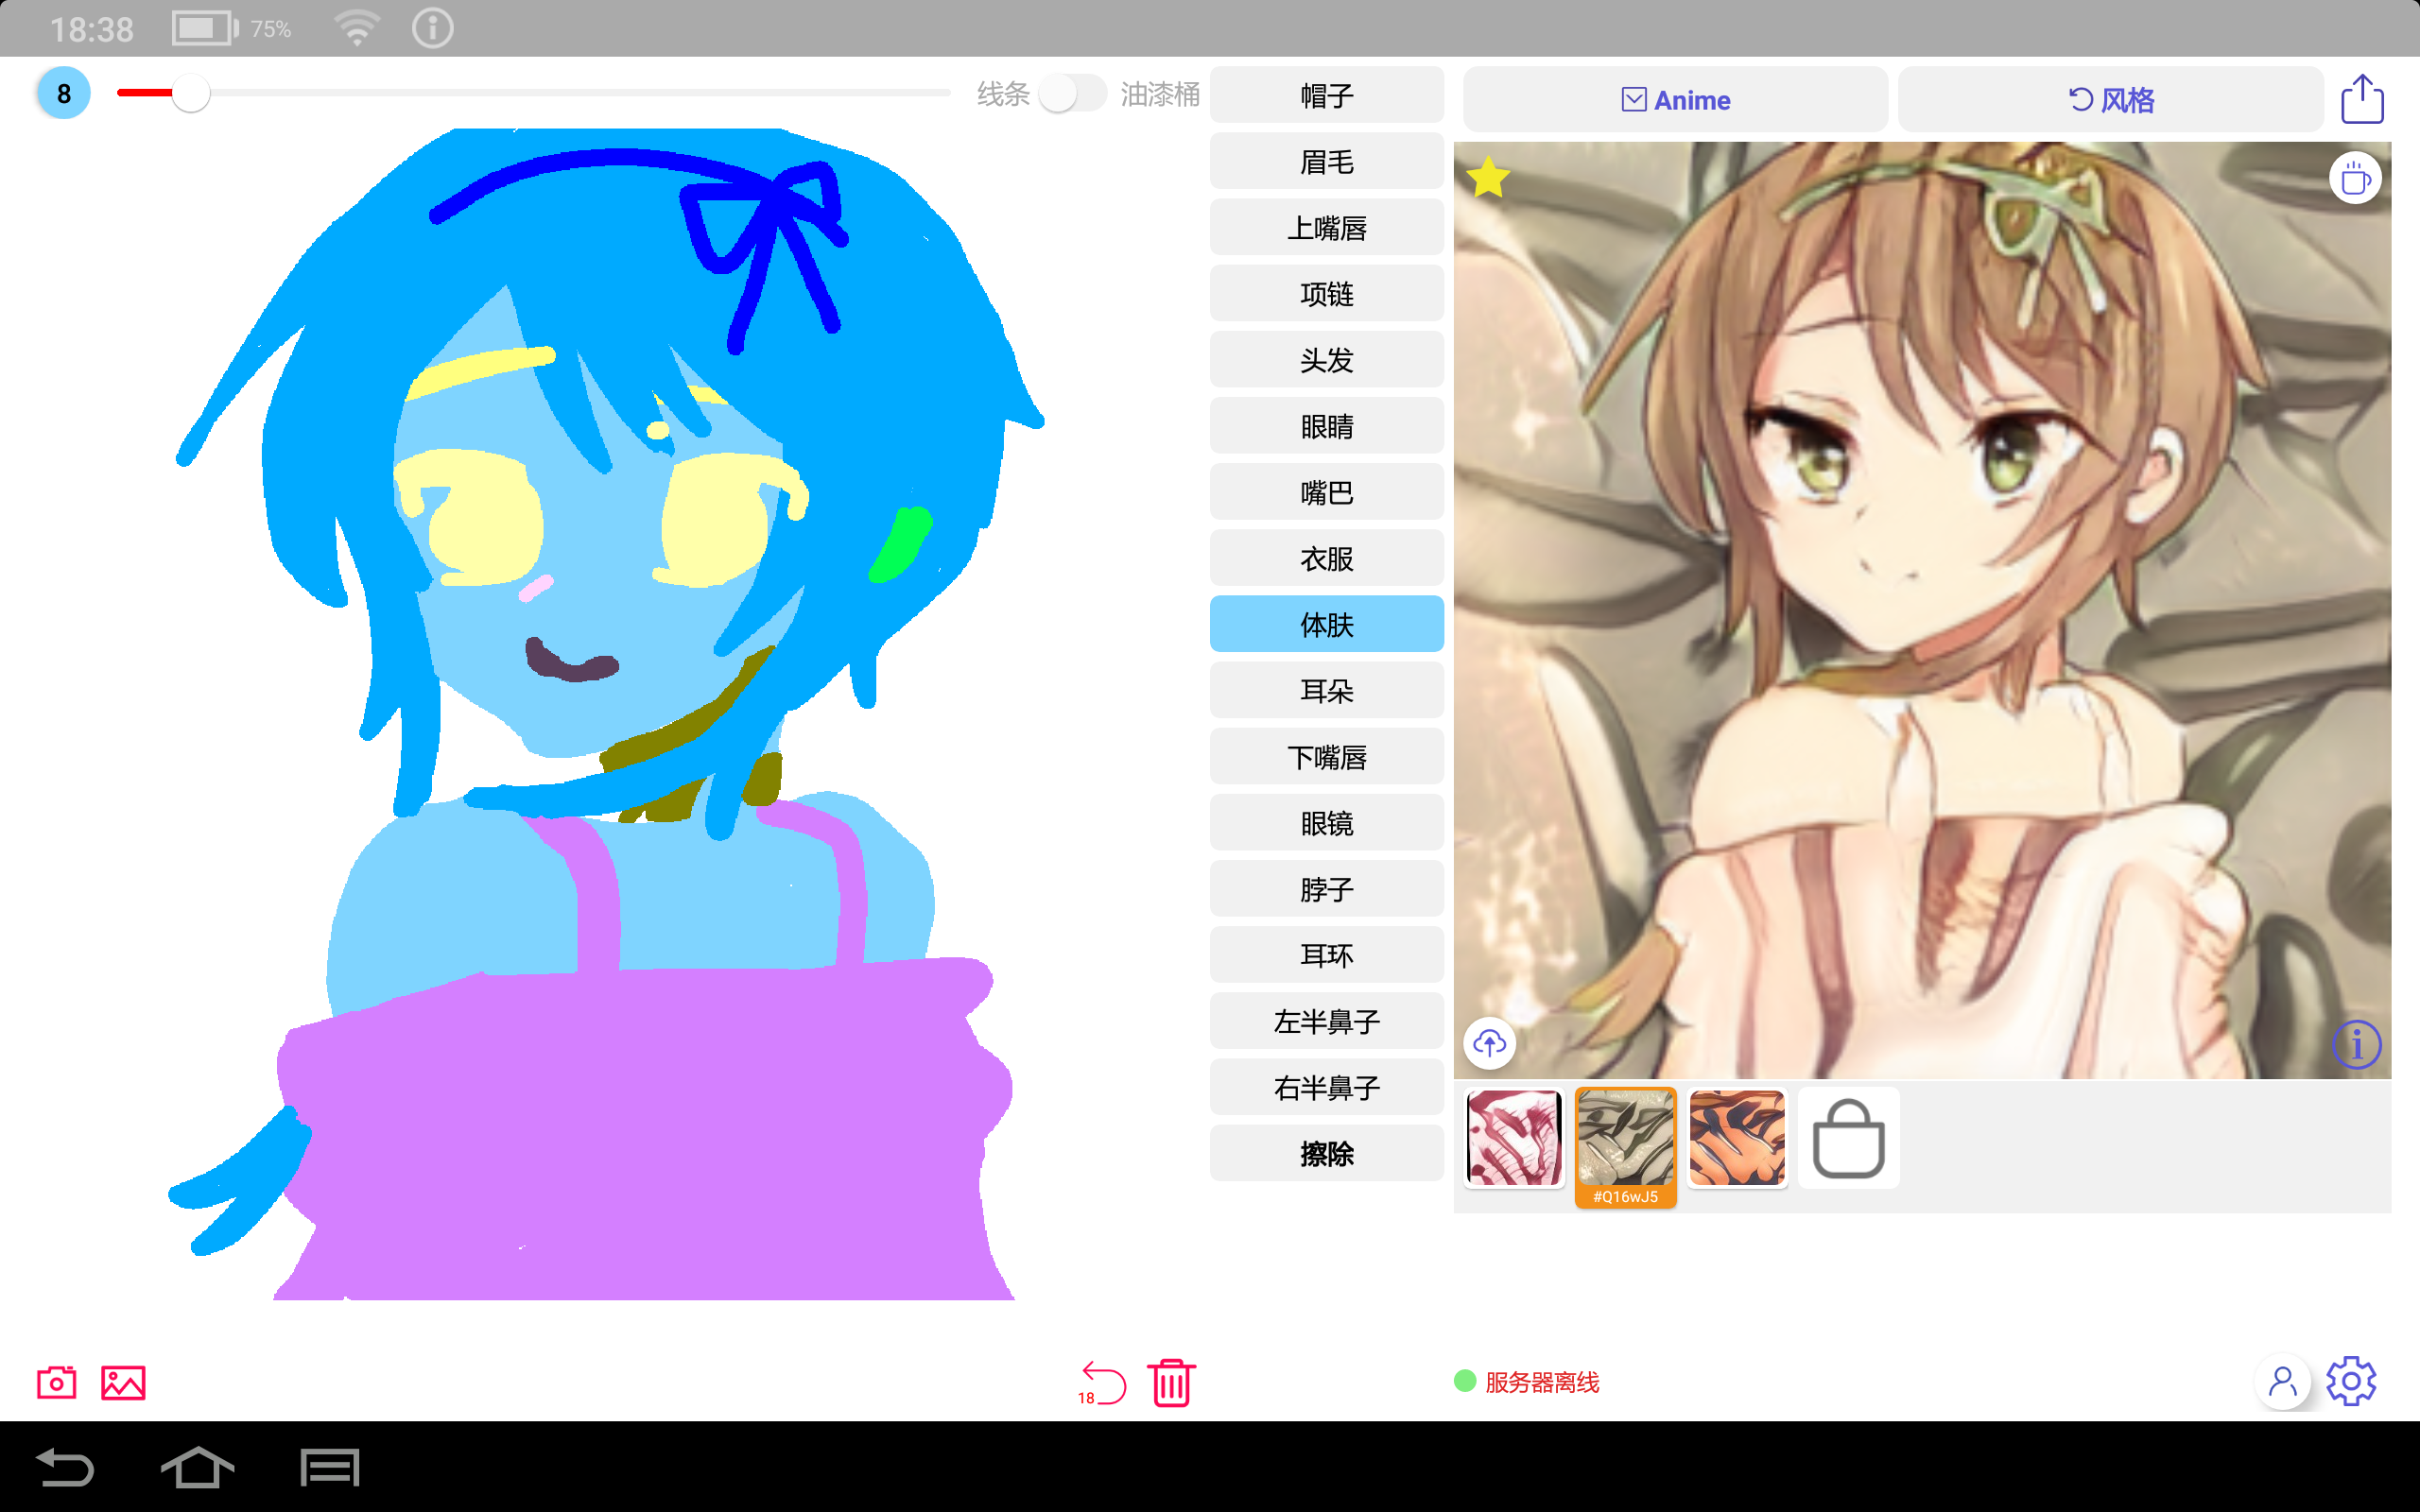This screenshot has width=2420, height=1512.
Task: Click the cloud upload icon
Action: [1489, 1044]
